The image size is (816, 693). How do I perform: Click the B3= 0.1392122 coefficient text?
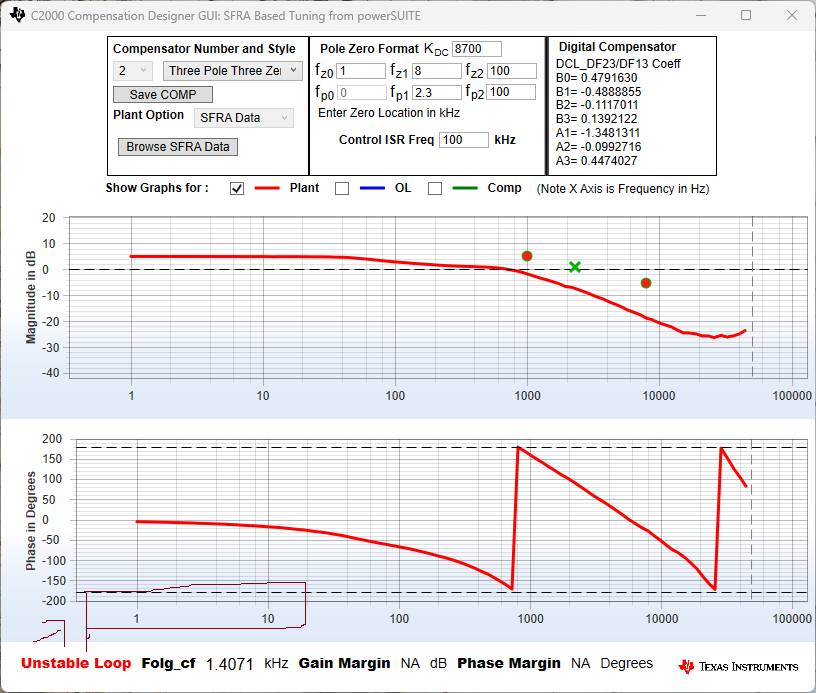pyautogui.click(x=596, y=119)
